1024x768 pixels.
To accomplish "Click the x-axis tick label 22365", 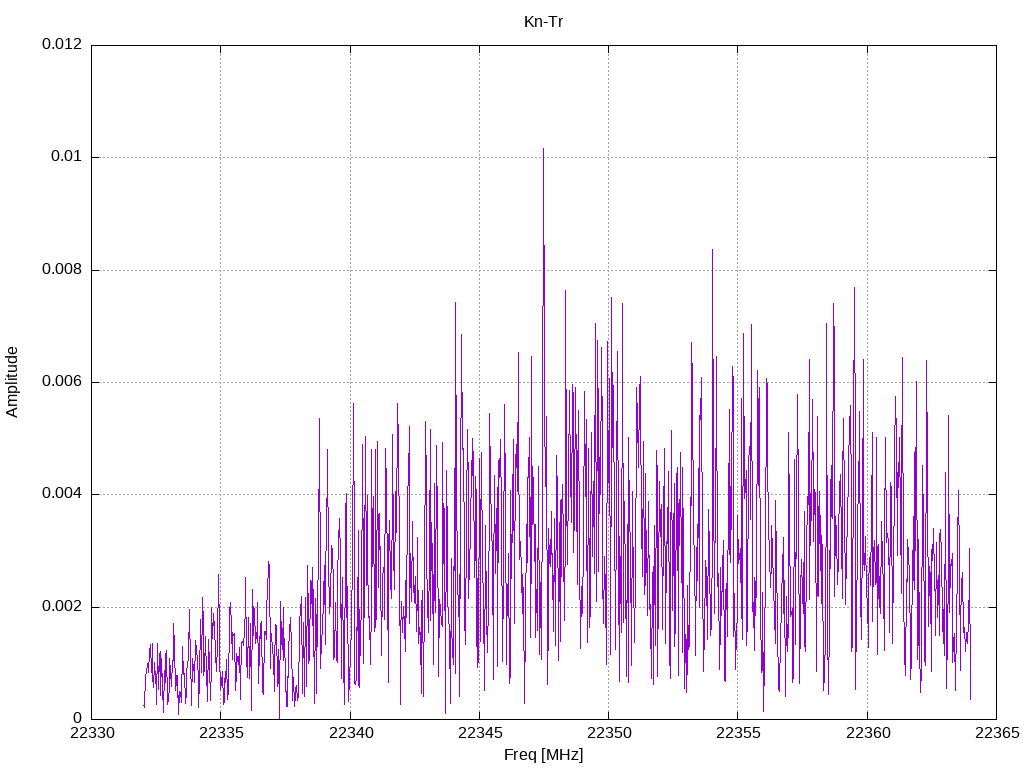I will click(997, 733).
